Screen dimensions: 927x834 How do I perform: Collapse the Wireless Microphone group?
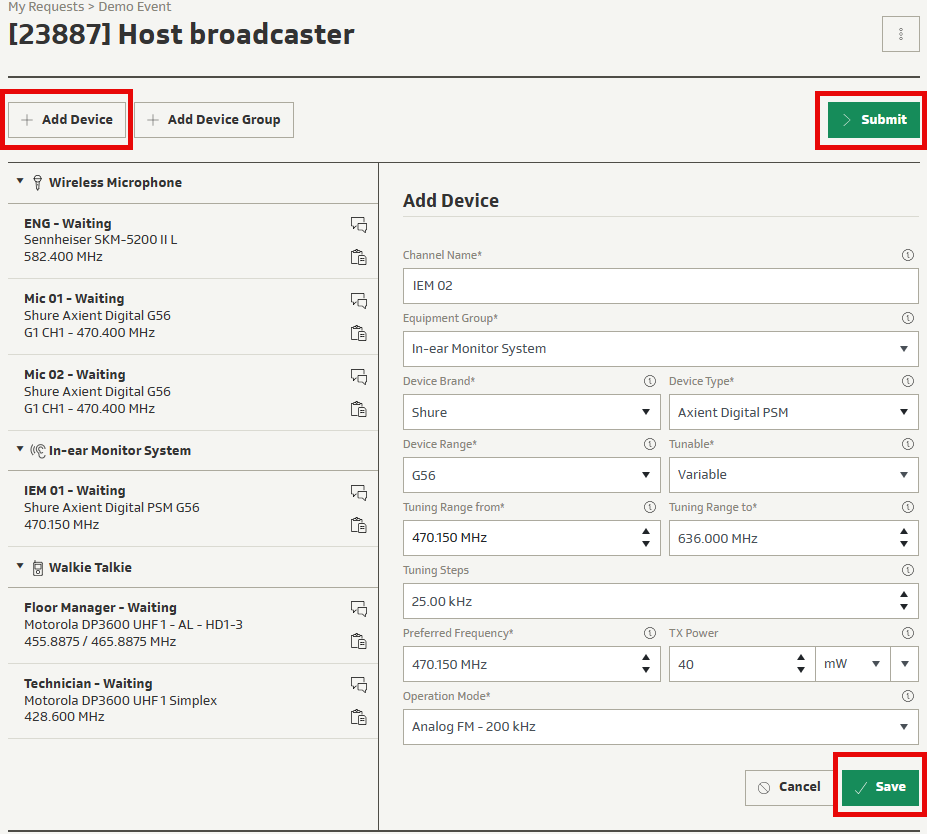[x=20, y=182]
